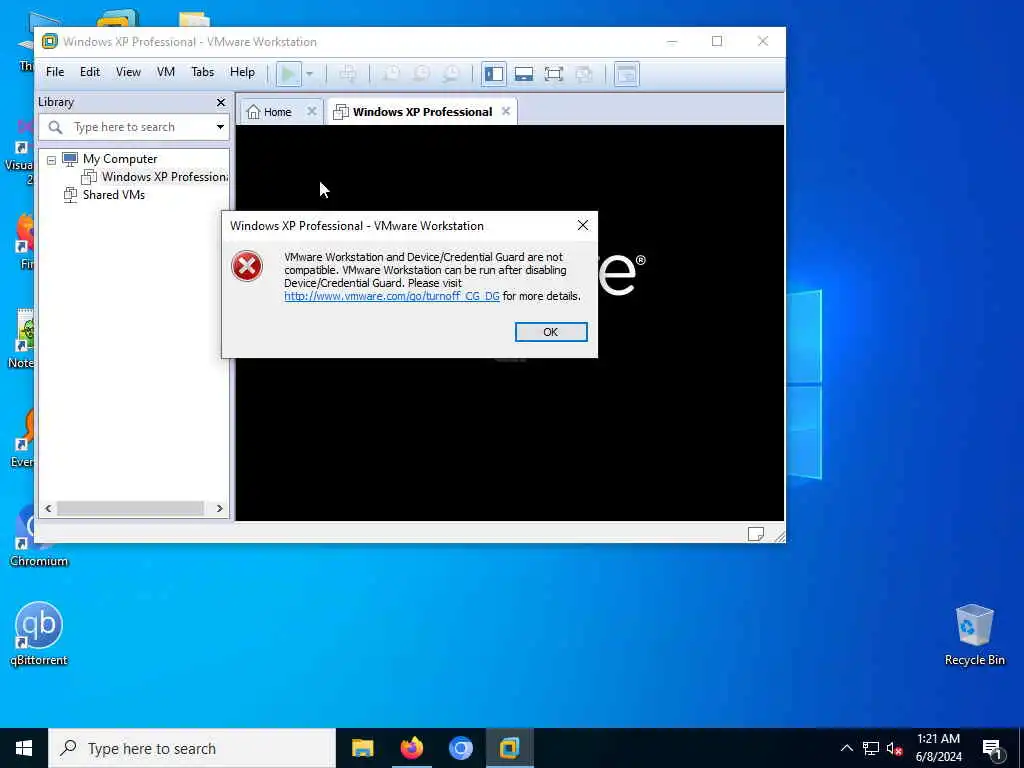Open the Edit menu
The width and height of the screenshot is (1024, 768).
click(x=90, y=72)
